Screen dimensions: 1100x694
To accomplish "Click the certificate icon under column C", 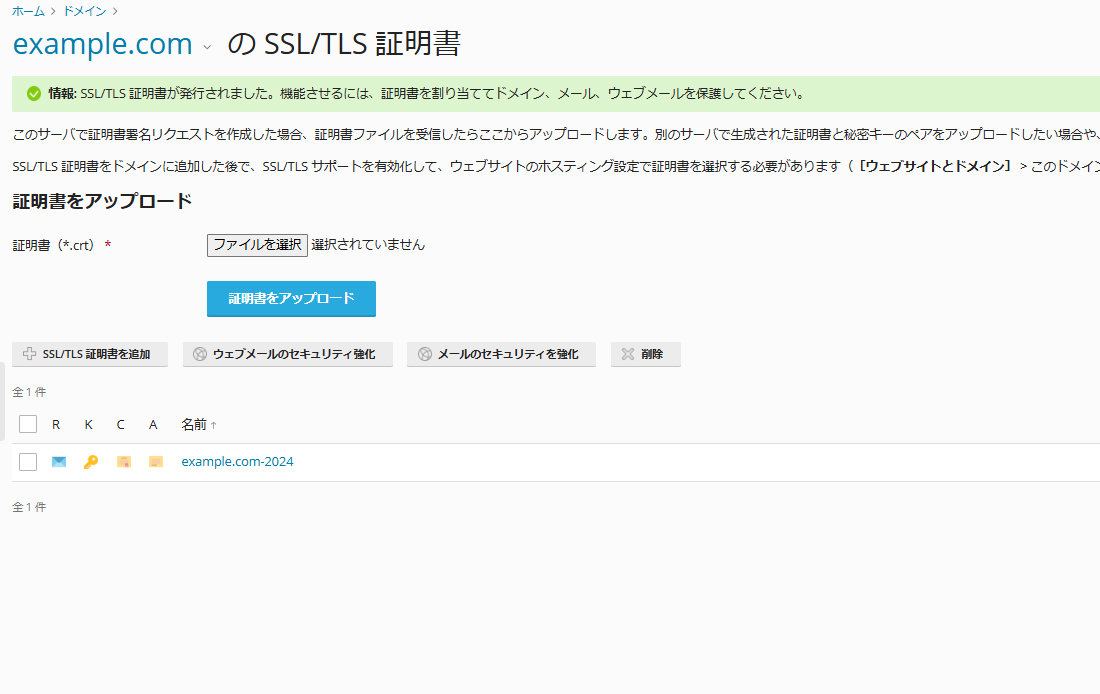I will 124,462.
